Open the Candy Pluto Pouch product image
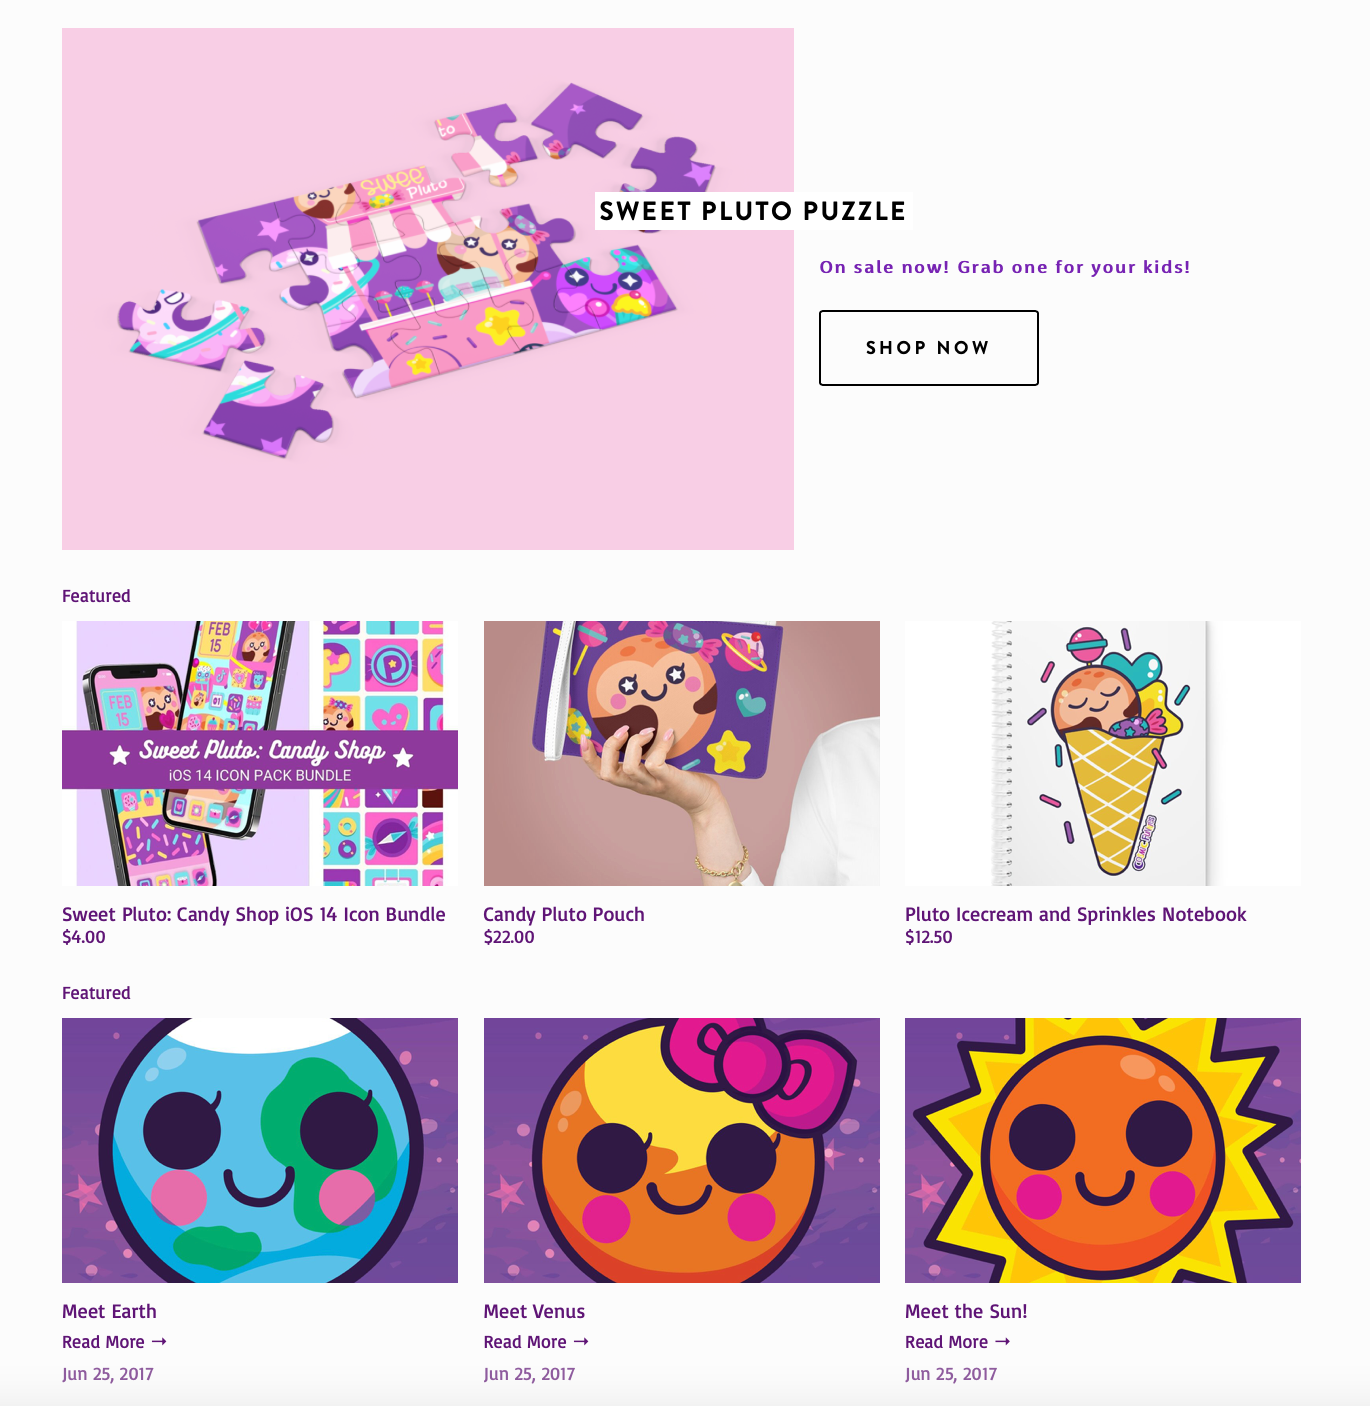 point(682,753)
